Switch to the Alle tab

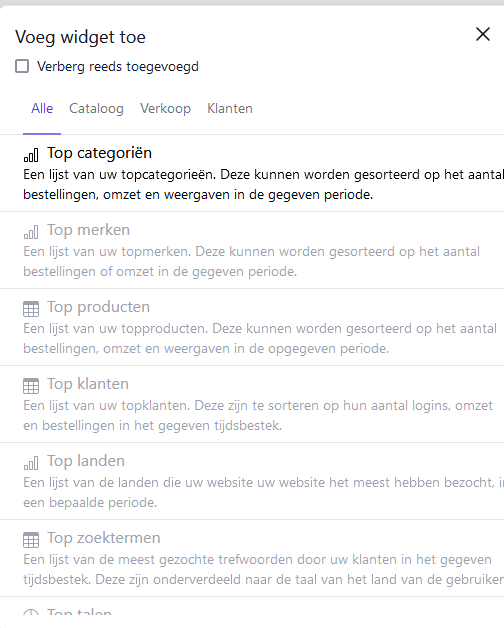tap(42, 109)
